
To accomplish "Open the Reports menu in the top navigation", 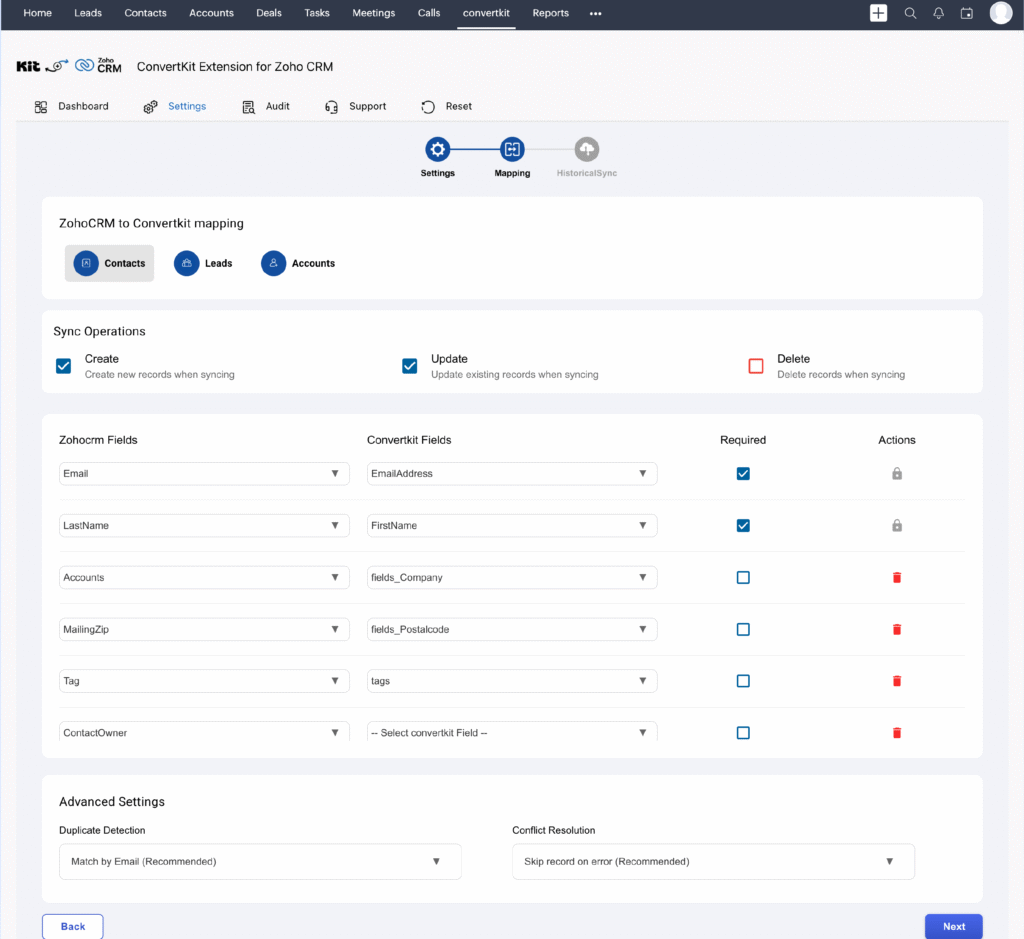I will pyautogui.click(x=550, y=14).
